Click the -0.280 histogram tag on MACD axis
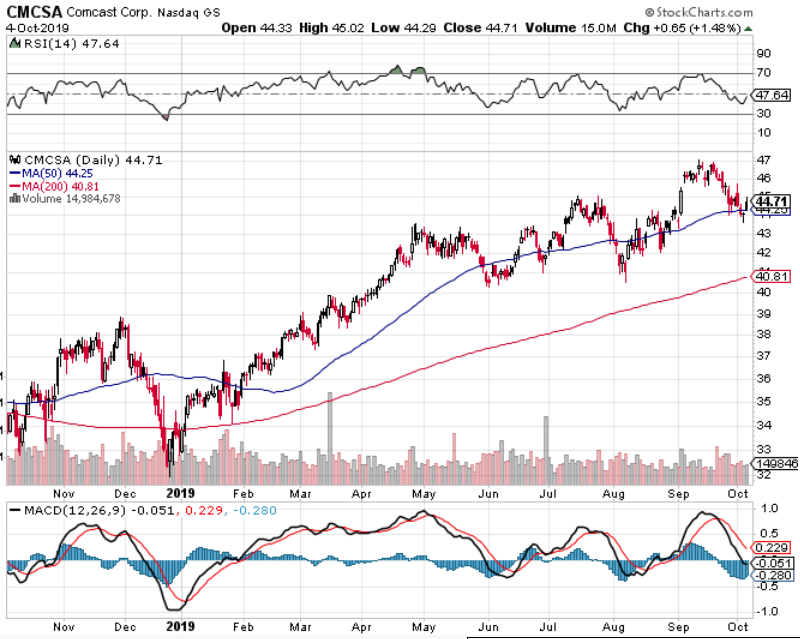The width and height of the screenshot is (800, 639). click(x=773, y=575)
